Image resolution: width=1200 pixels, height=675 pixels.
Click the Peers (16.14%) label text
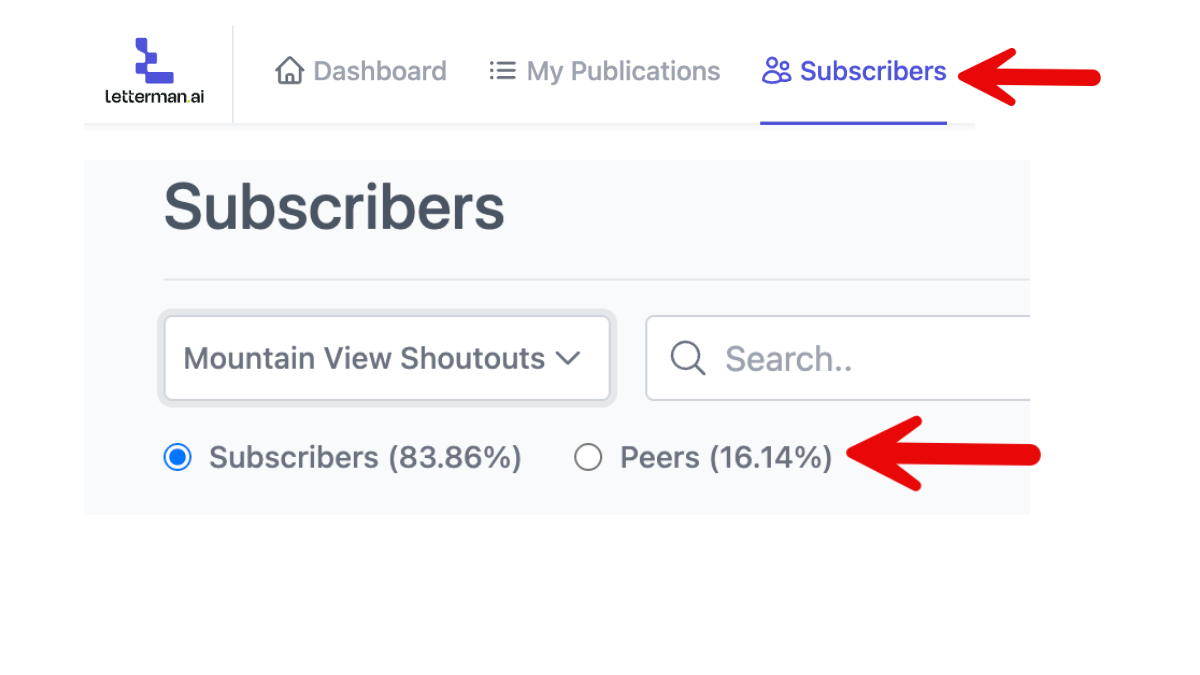click(x=726, y=458)
